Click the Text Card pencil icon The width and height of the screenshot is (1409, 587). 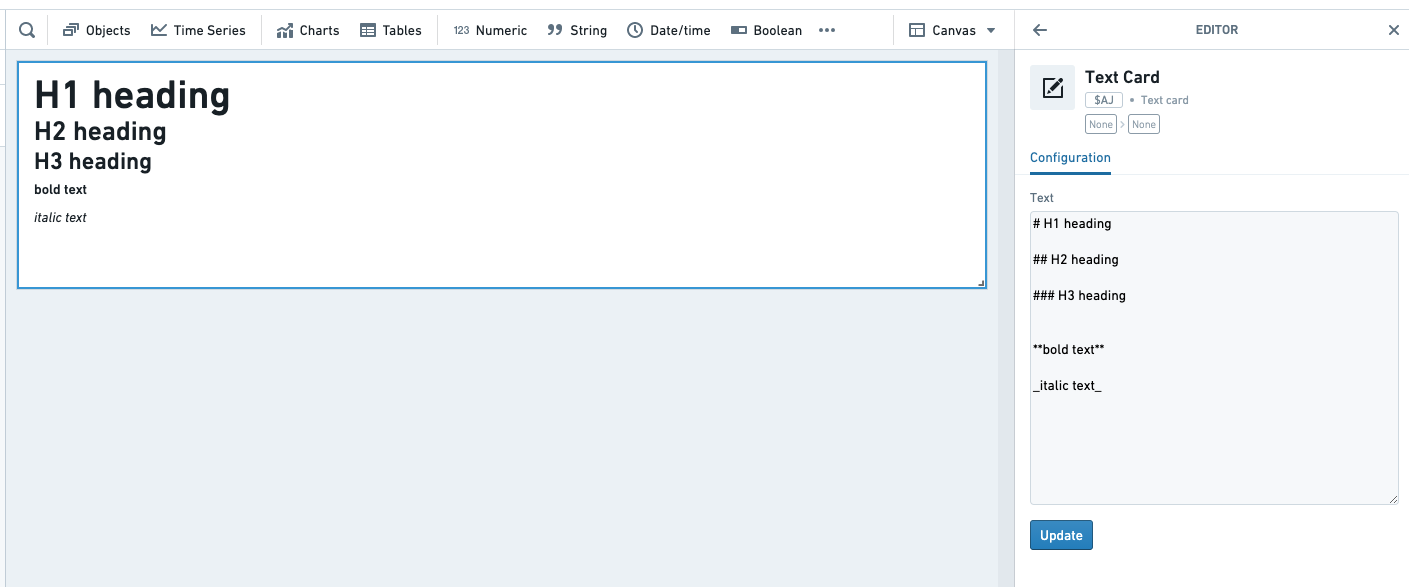tap(1052, 88)
